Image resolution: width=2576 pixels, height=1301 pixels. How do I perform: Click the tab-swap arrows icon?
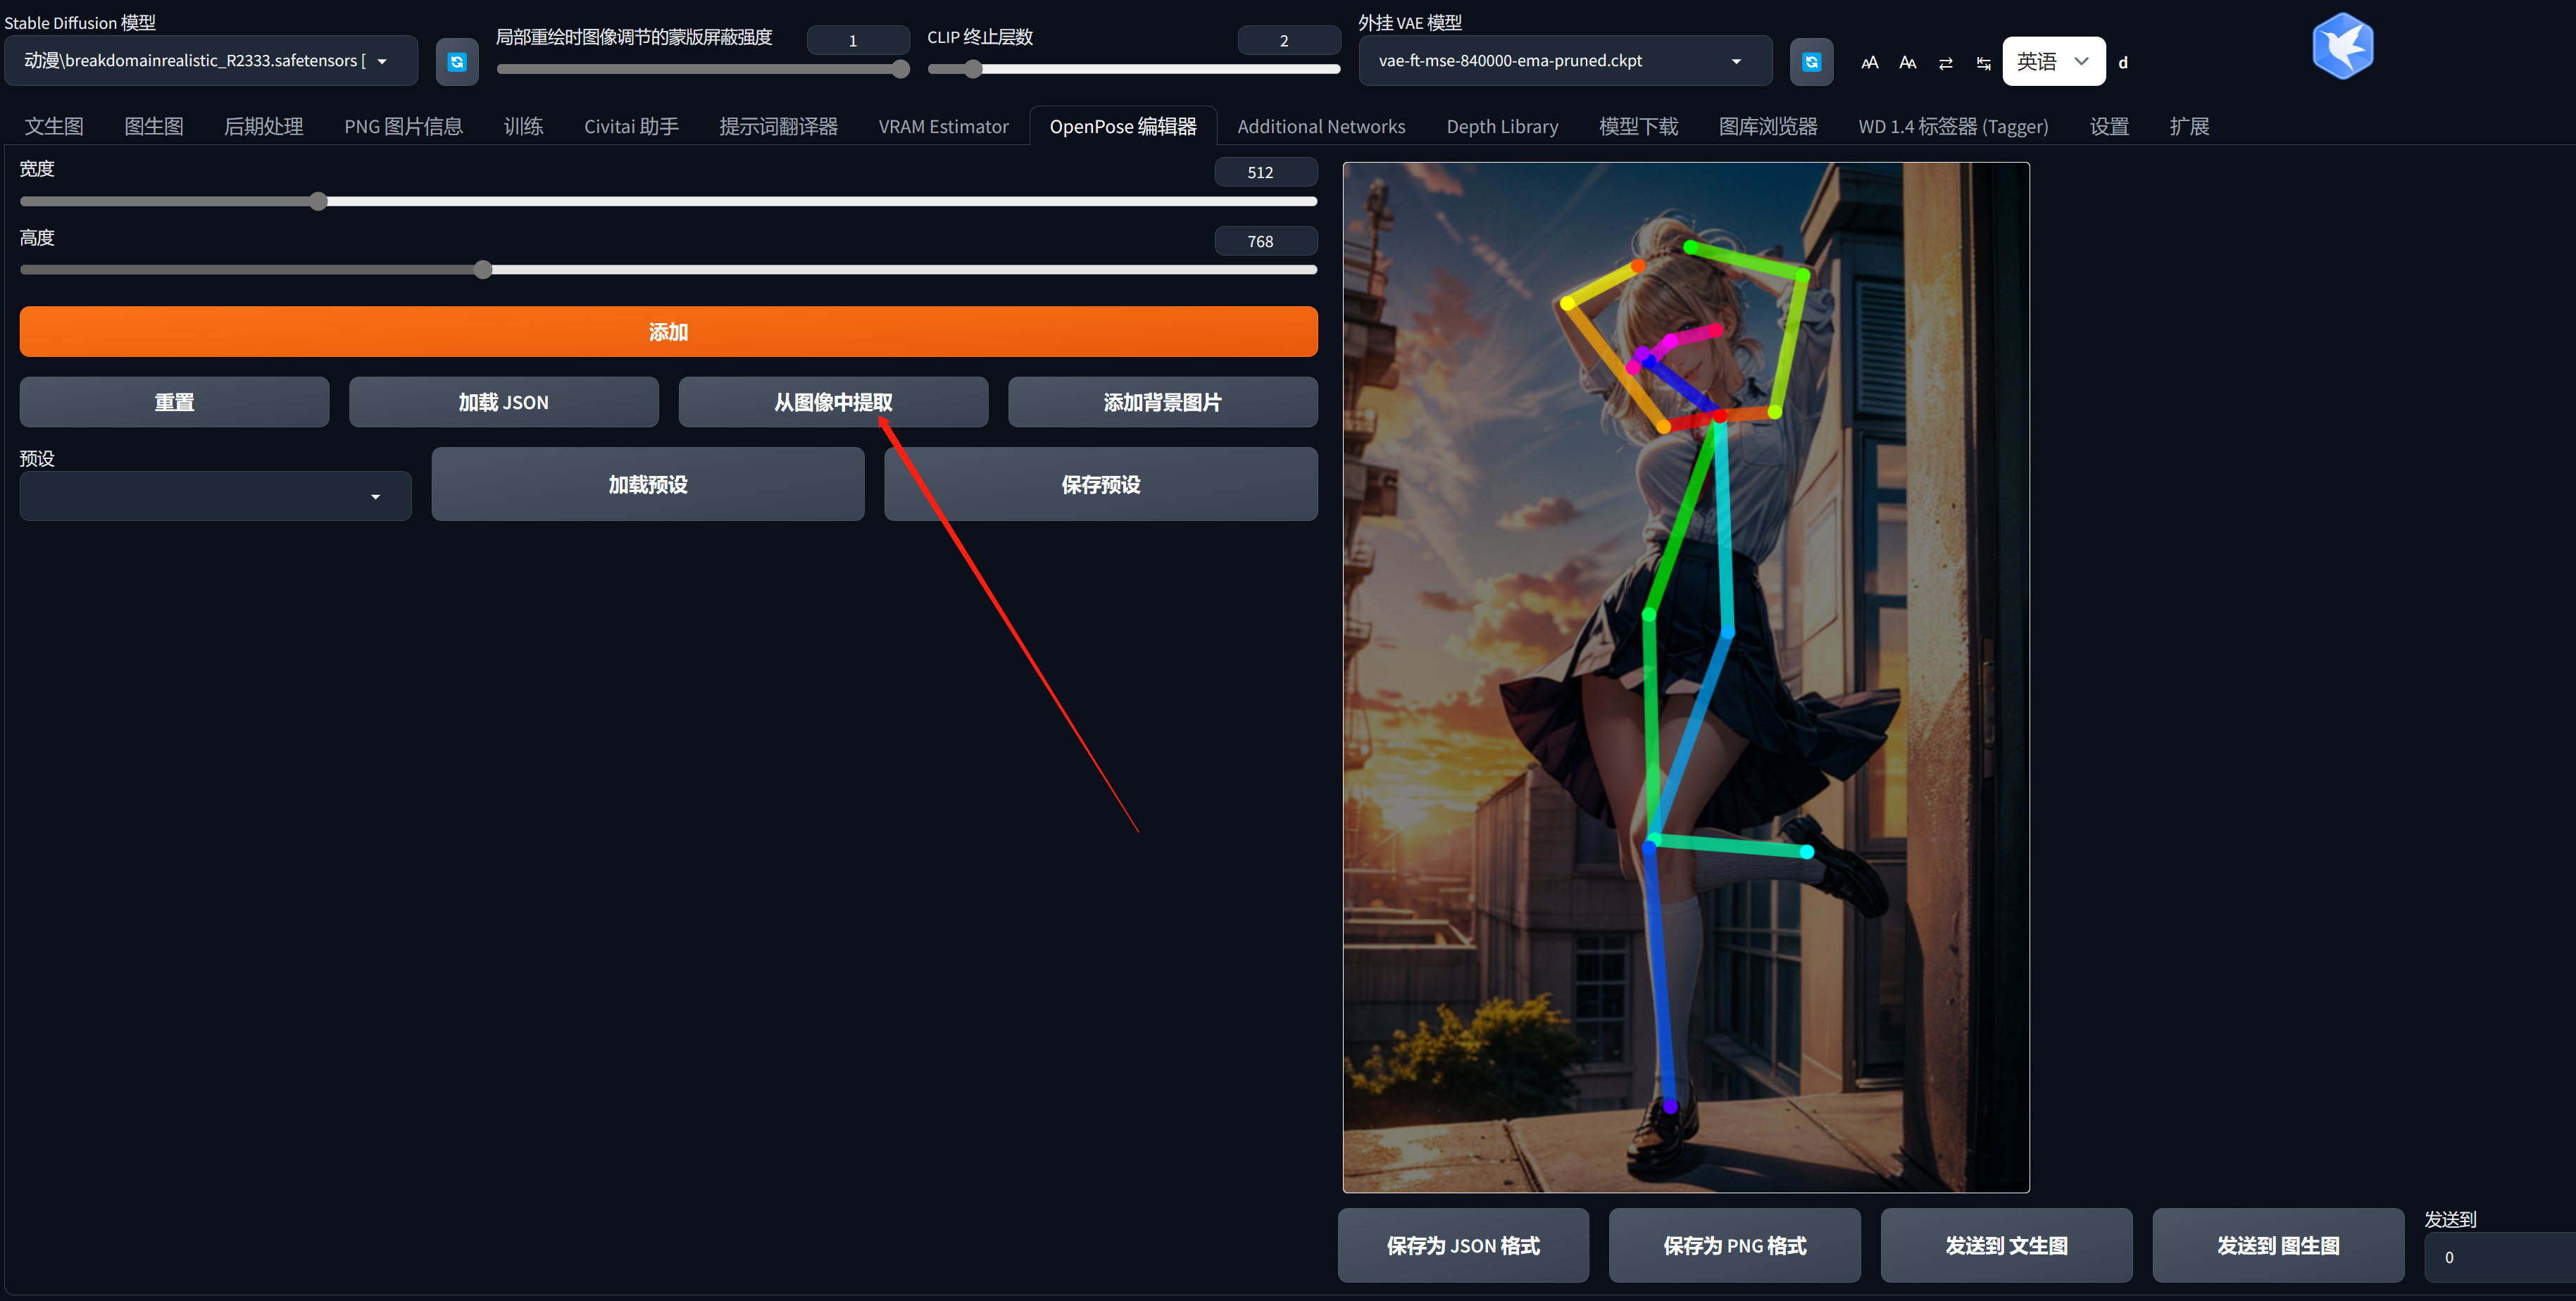(x=1983, y=63)
